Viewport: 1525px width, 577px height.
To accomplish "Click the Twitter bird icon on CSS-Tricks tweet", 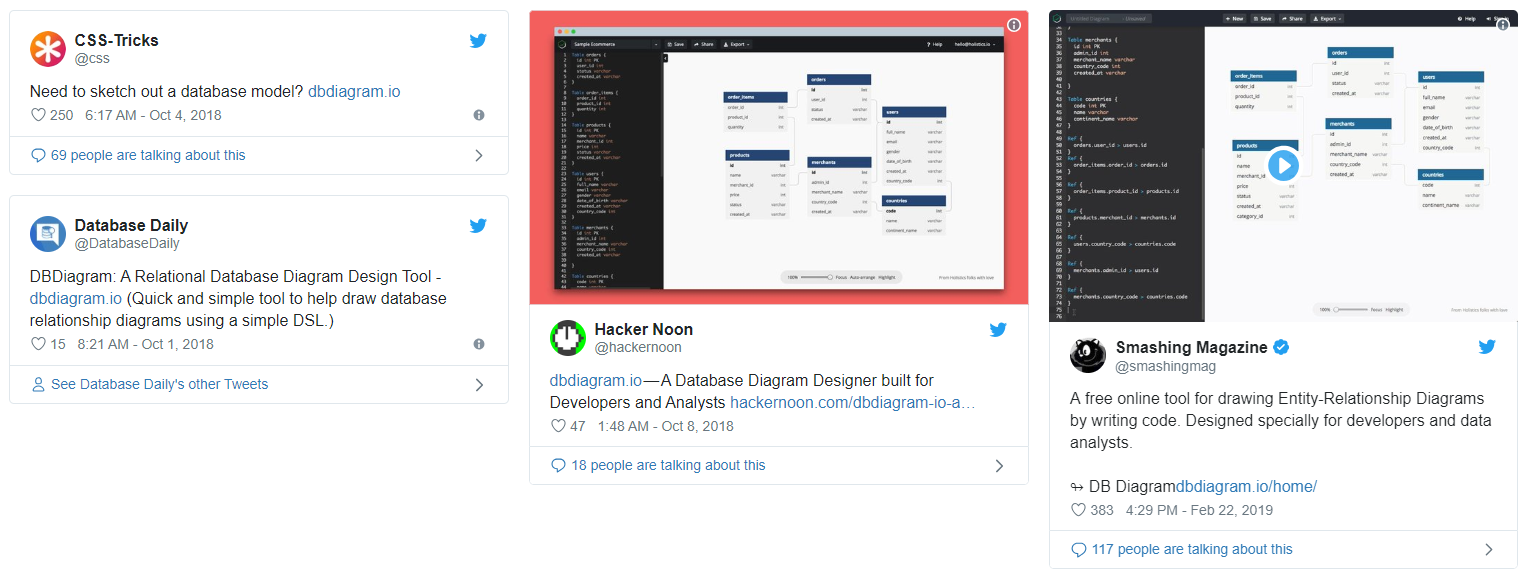I will click(478, 41).
